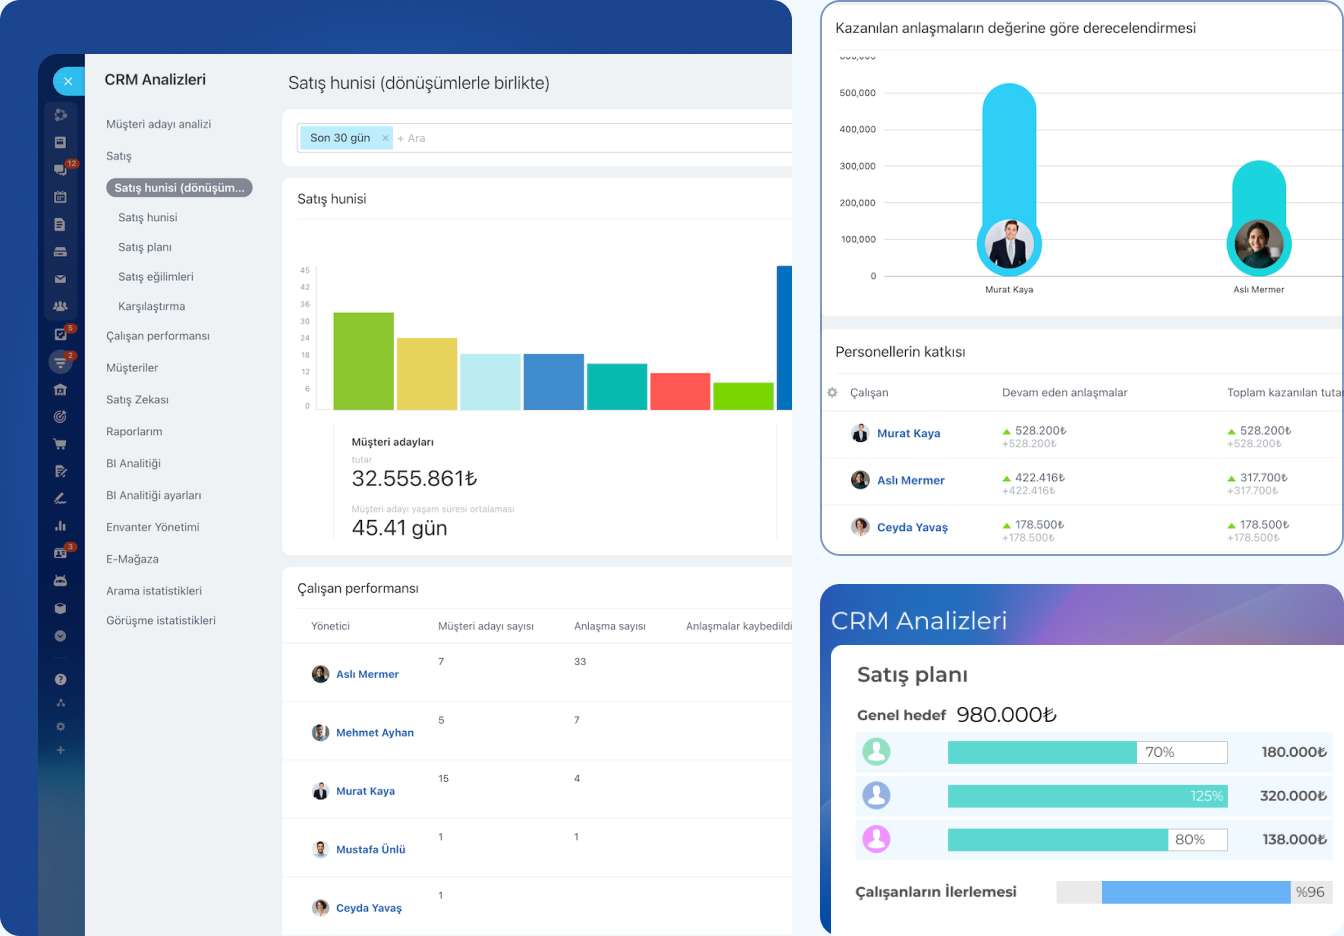Open the e-signature pen icon in the sidebar
The width and height of the screenshot is (1344, 936).
pos(60,498)
